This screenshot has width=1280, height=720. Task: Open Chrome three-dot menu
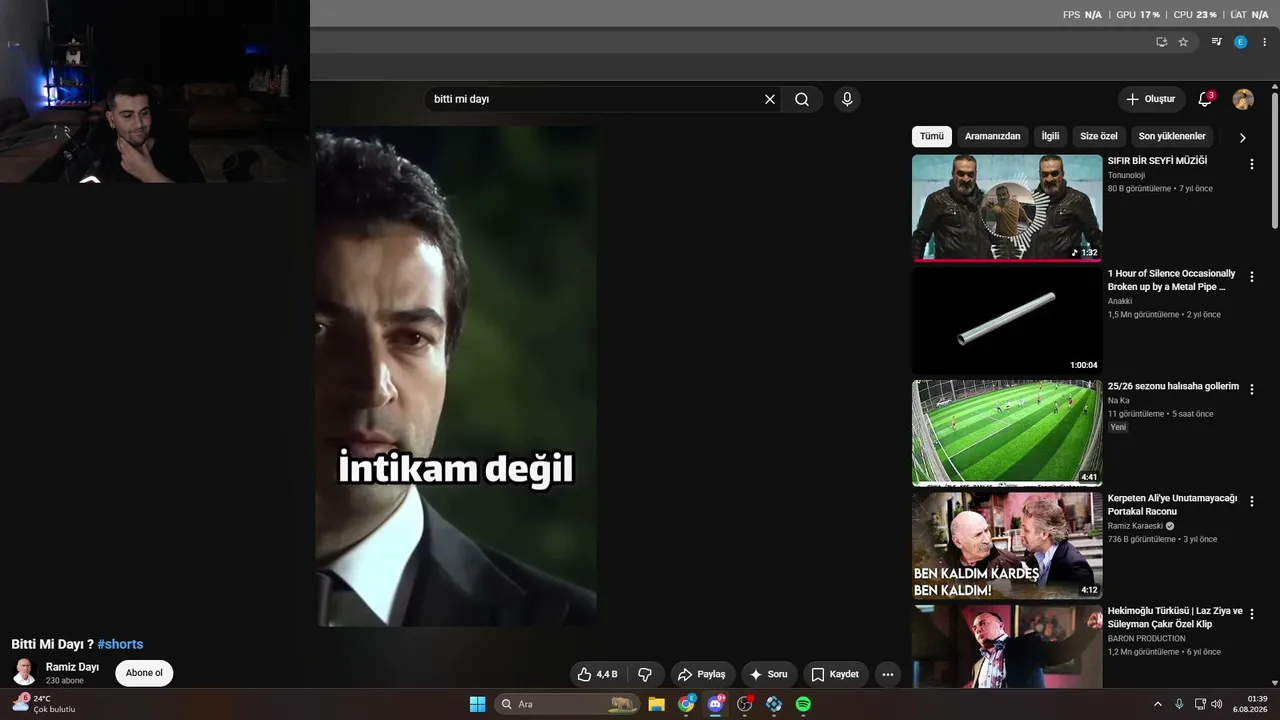pos(1265,42)
